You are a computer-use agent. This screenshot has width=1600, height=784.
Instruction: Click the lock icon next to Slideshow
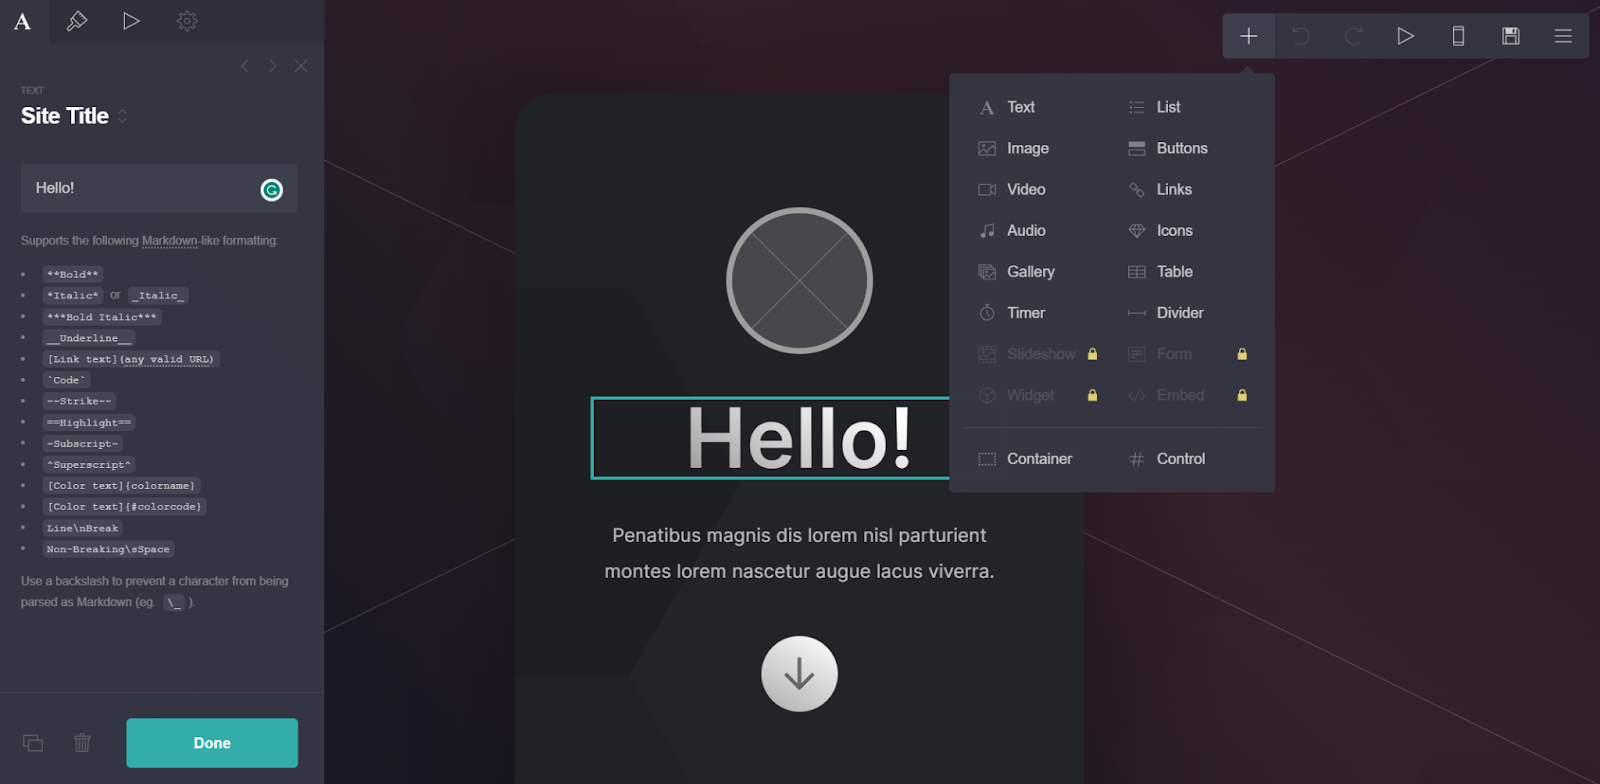tap(1092, 354)
